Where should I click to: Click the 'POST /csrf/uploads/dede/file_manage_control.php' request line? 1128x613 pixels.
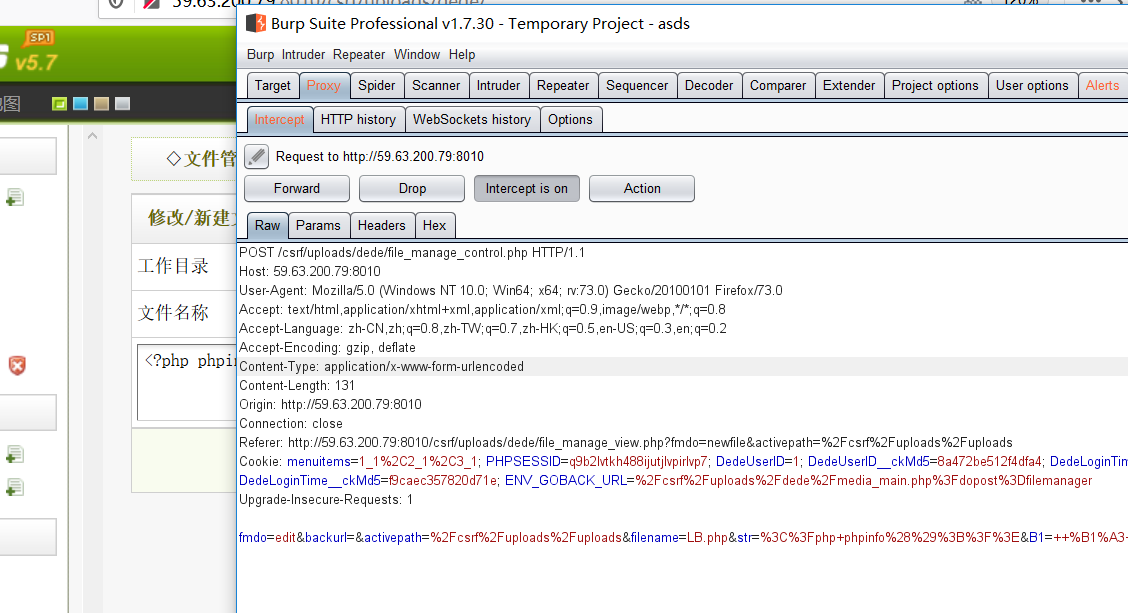tap(412, 253)
